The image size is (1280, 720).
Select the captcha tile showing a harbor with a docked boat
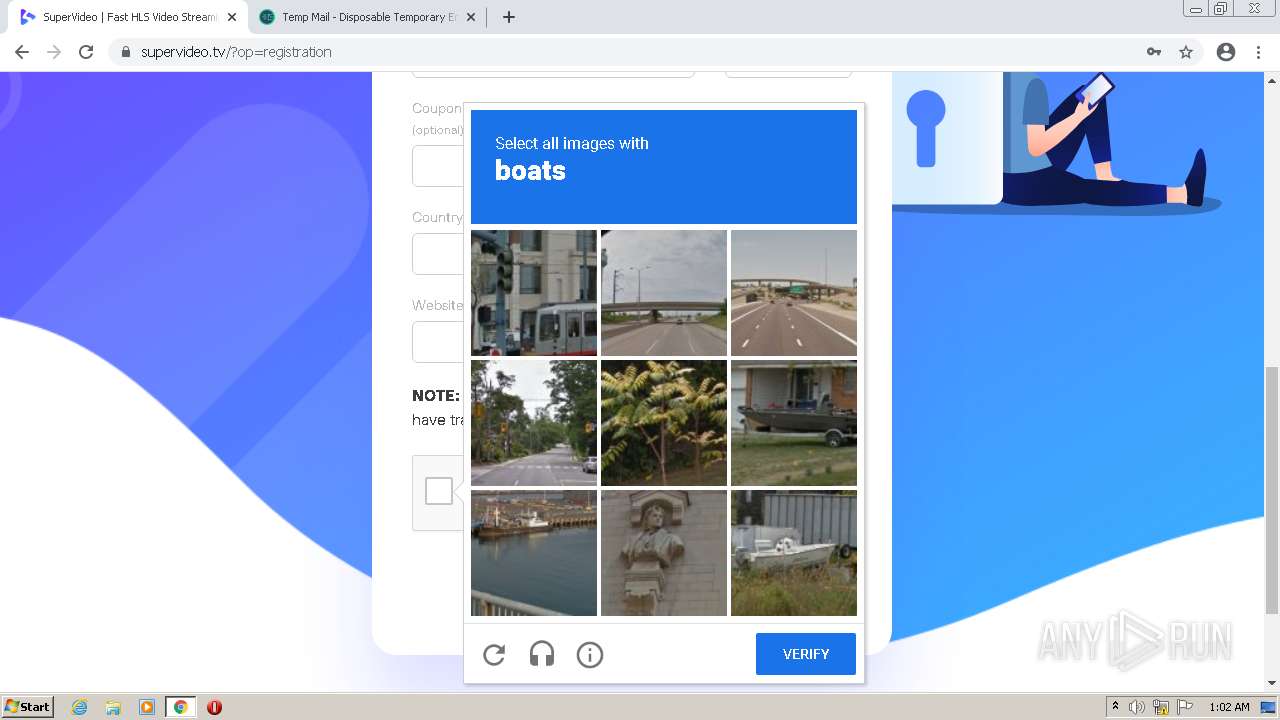click(534, 553)
